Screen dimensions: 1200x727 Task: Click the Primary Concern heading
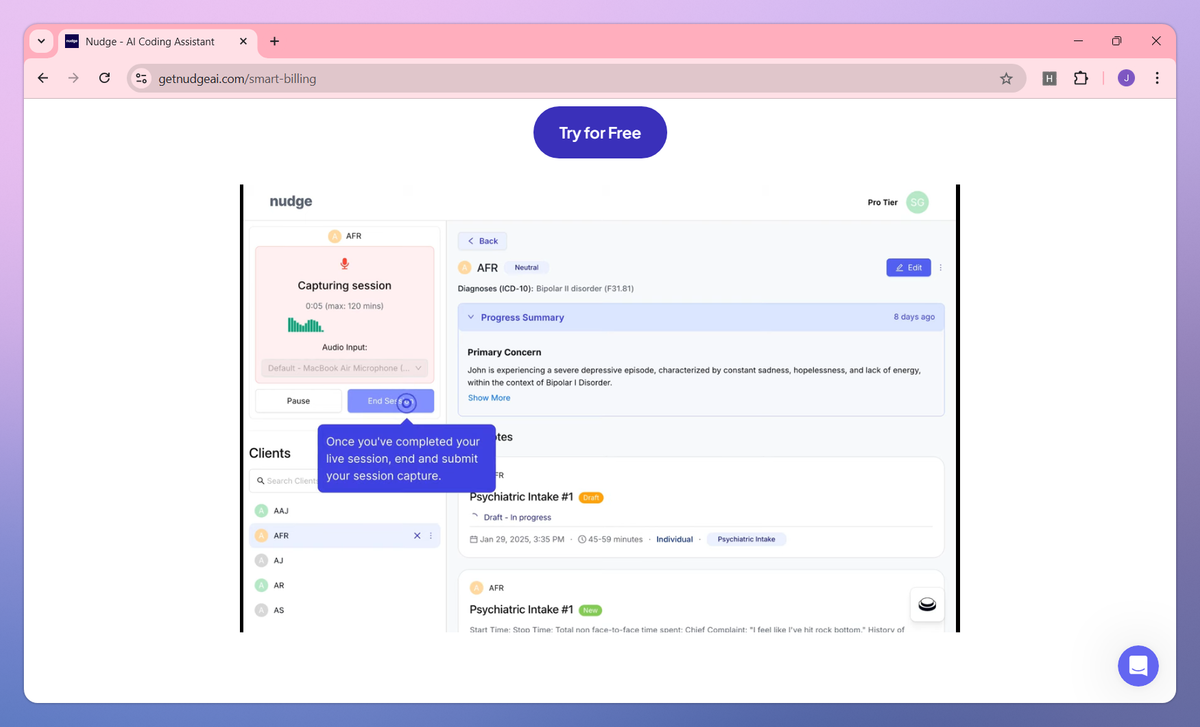click(x=505, y=352)
